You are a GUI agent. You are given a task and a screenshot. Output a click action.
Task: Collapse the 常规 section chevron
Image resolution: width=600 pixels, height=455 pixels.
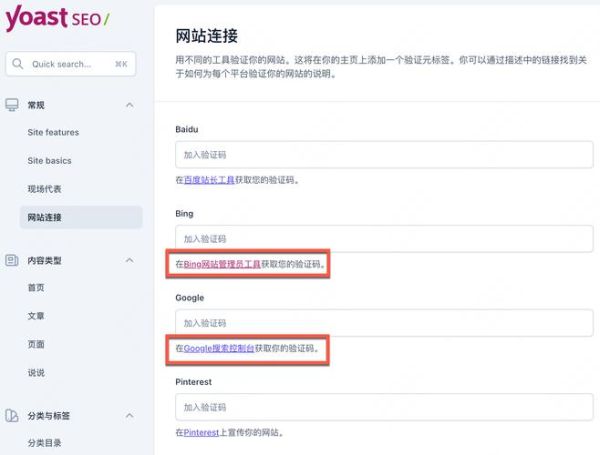pos(129,105)
